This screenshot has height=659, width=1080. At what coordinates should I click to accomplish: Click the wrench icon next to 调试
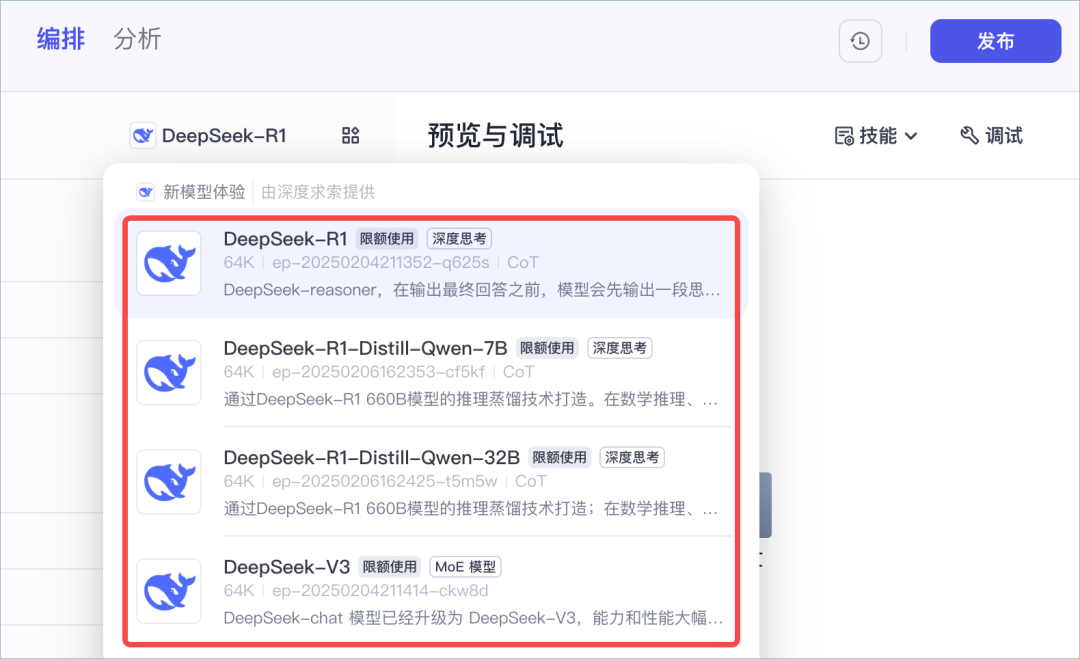click(x=969, y=136)
